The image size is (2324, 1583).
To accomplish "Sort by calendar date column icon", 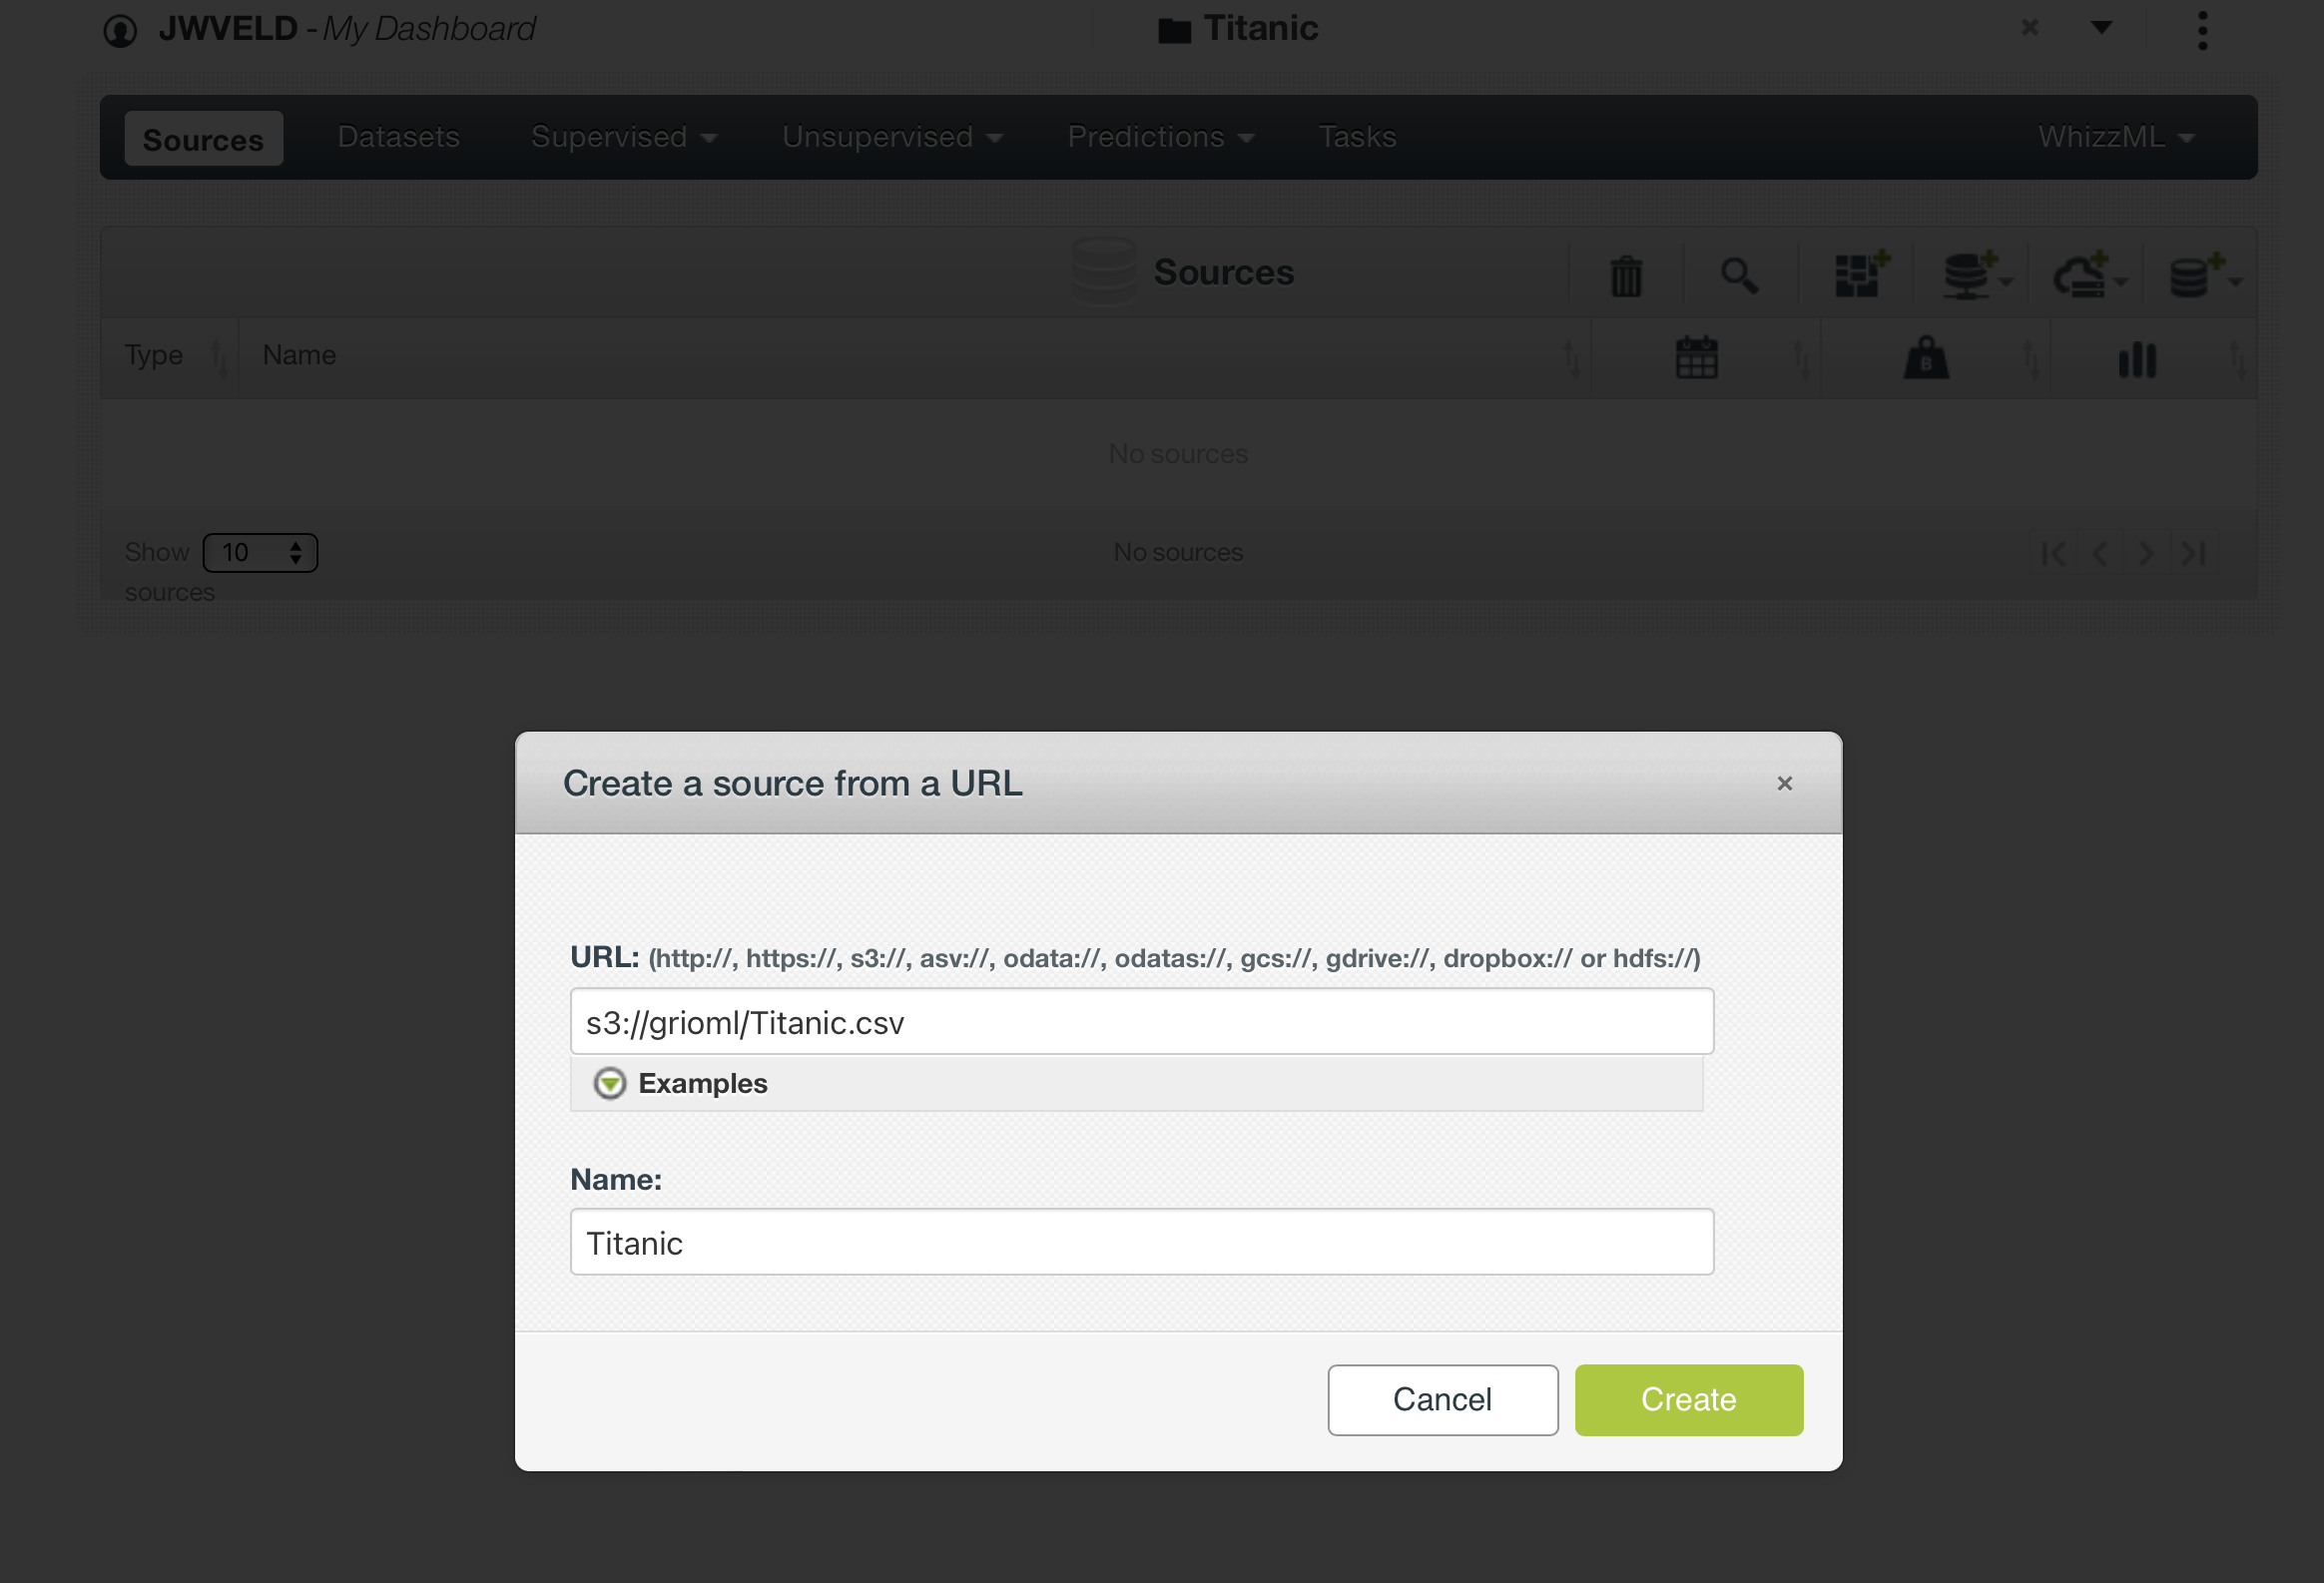I will coord(1696,357).
